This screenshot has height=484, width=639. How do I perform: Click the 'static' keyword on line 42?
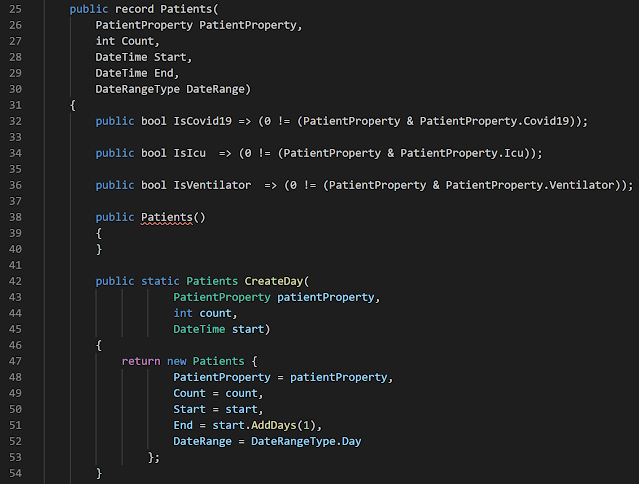tap(160, 281)
